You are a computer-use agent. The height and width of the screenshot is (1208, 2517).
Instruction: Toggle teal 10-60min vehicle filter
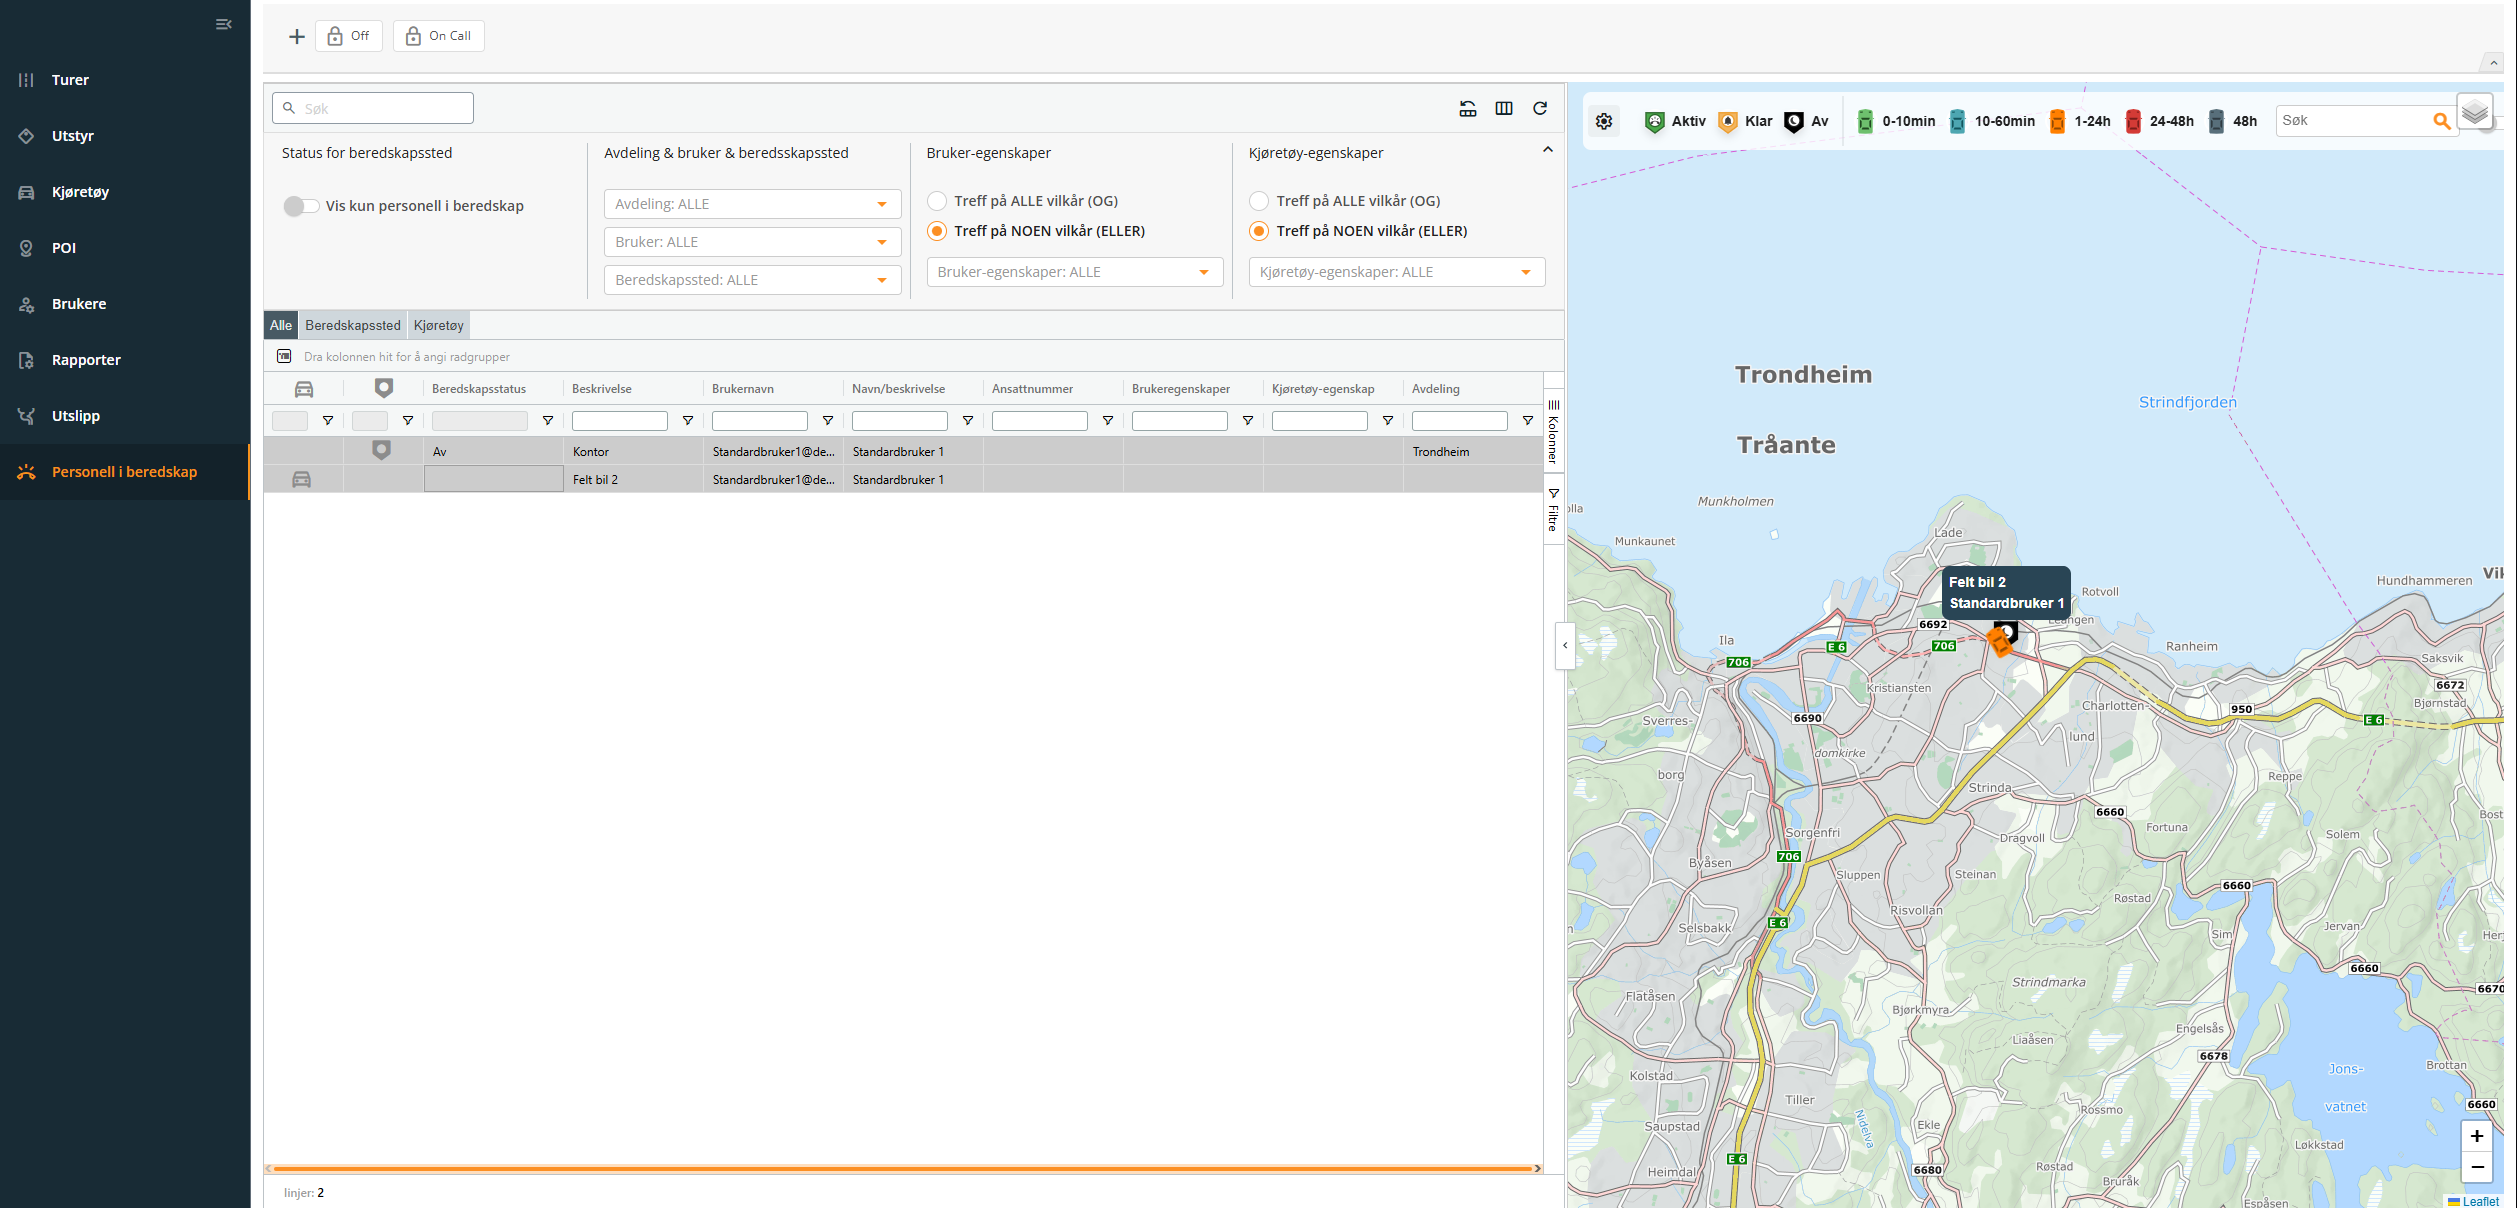1957,122
